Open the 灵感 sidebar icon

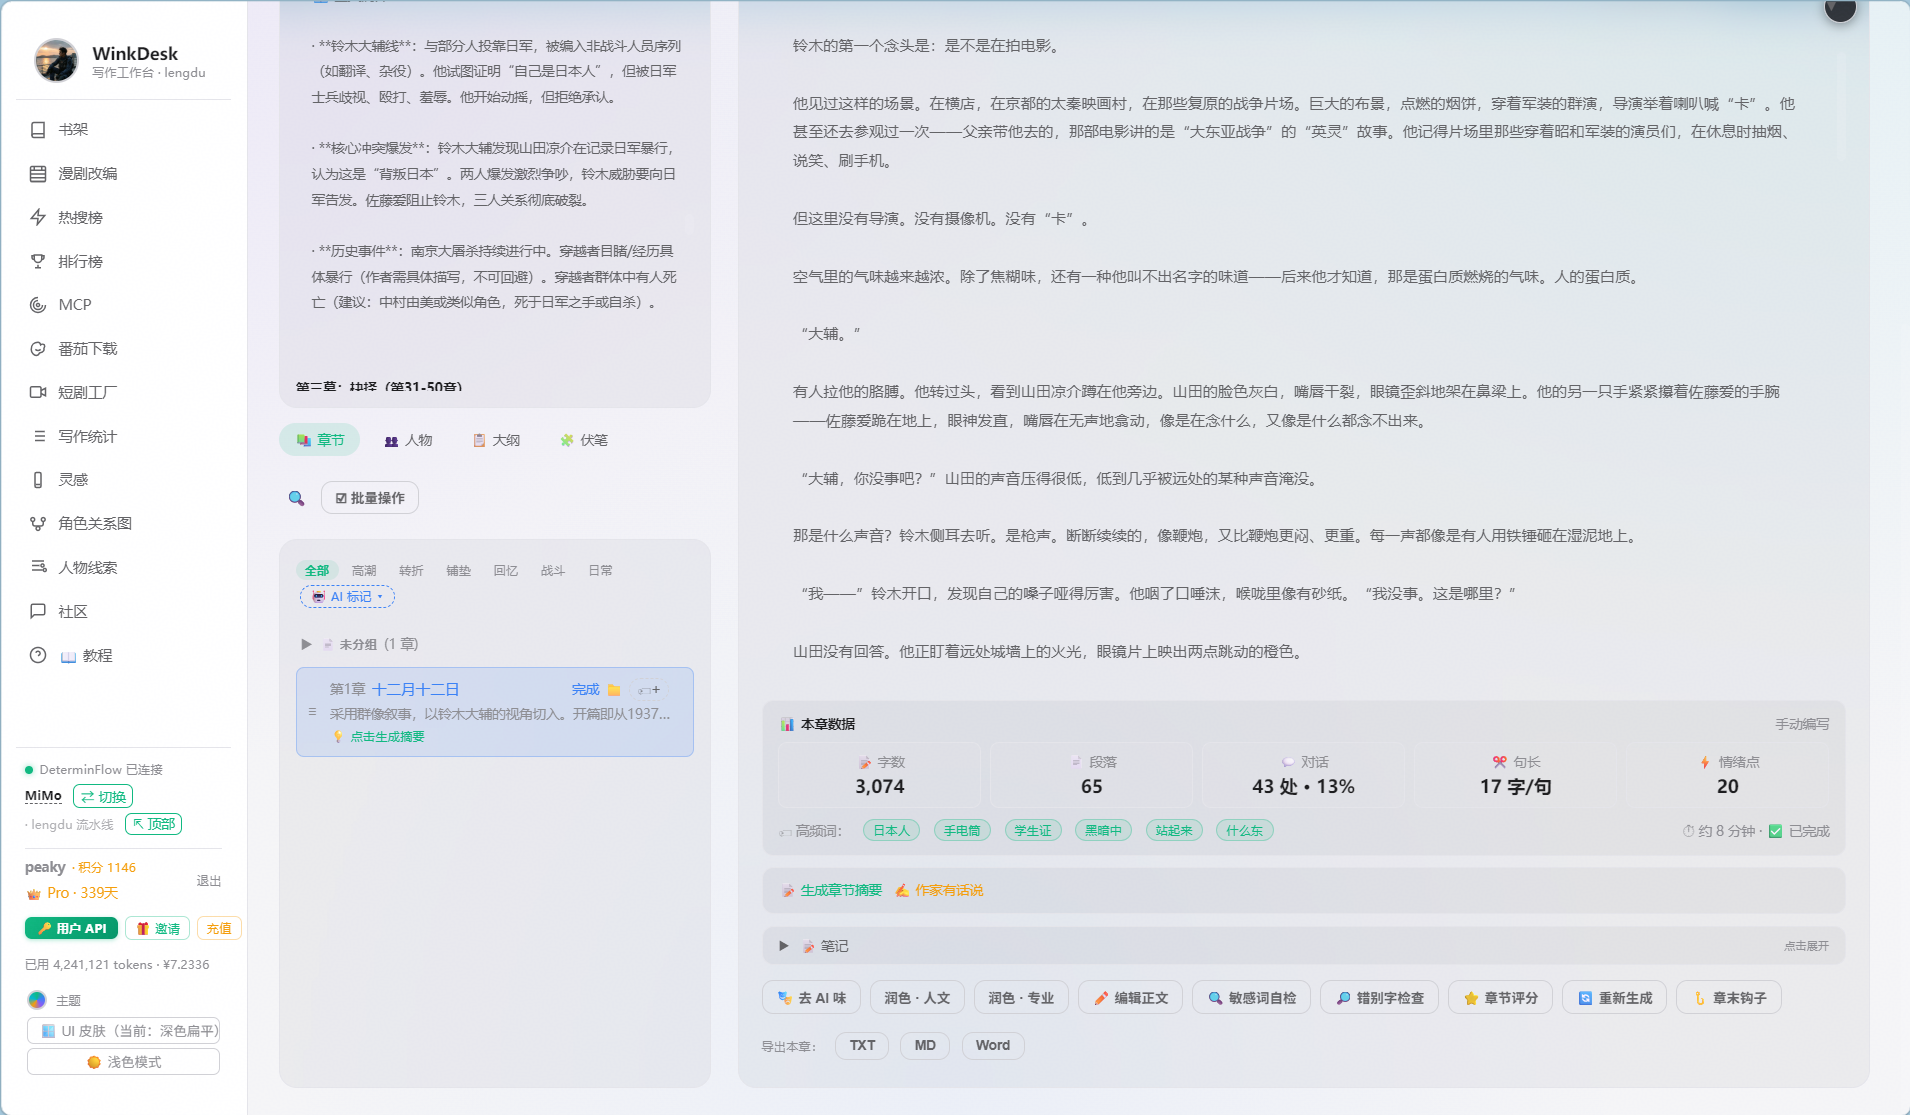click(38, 480)
